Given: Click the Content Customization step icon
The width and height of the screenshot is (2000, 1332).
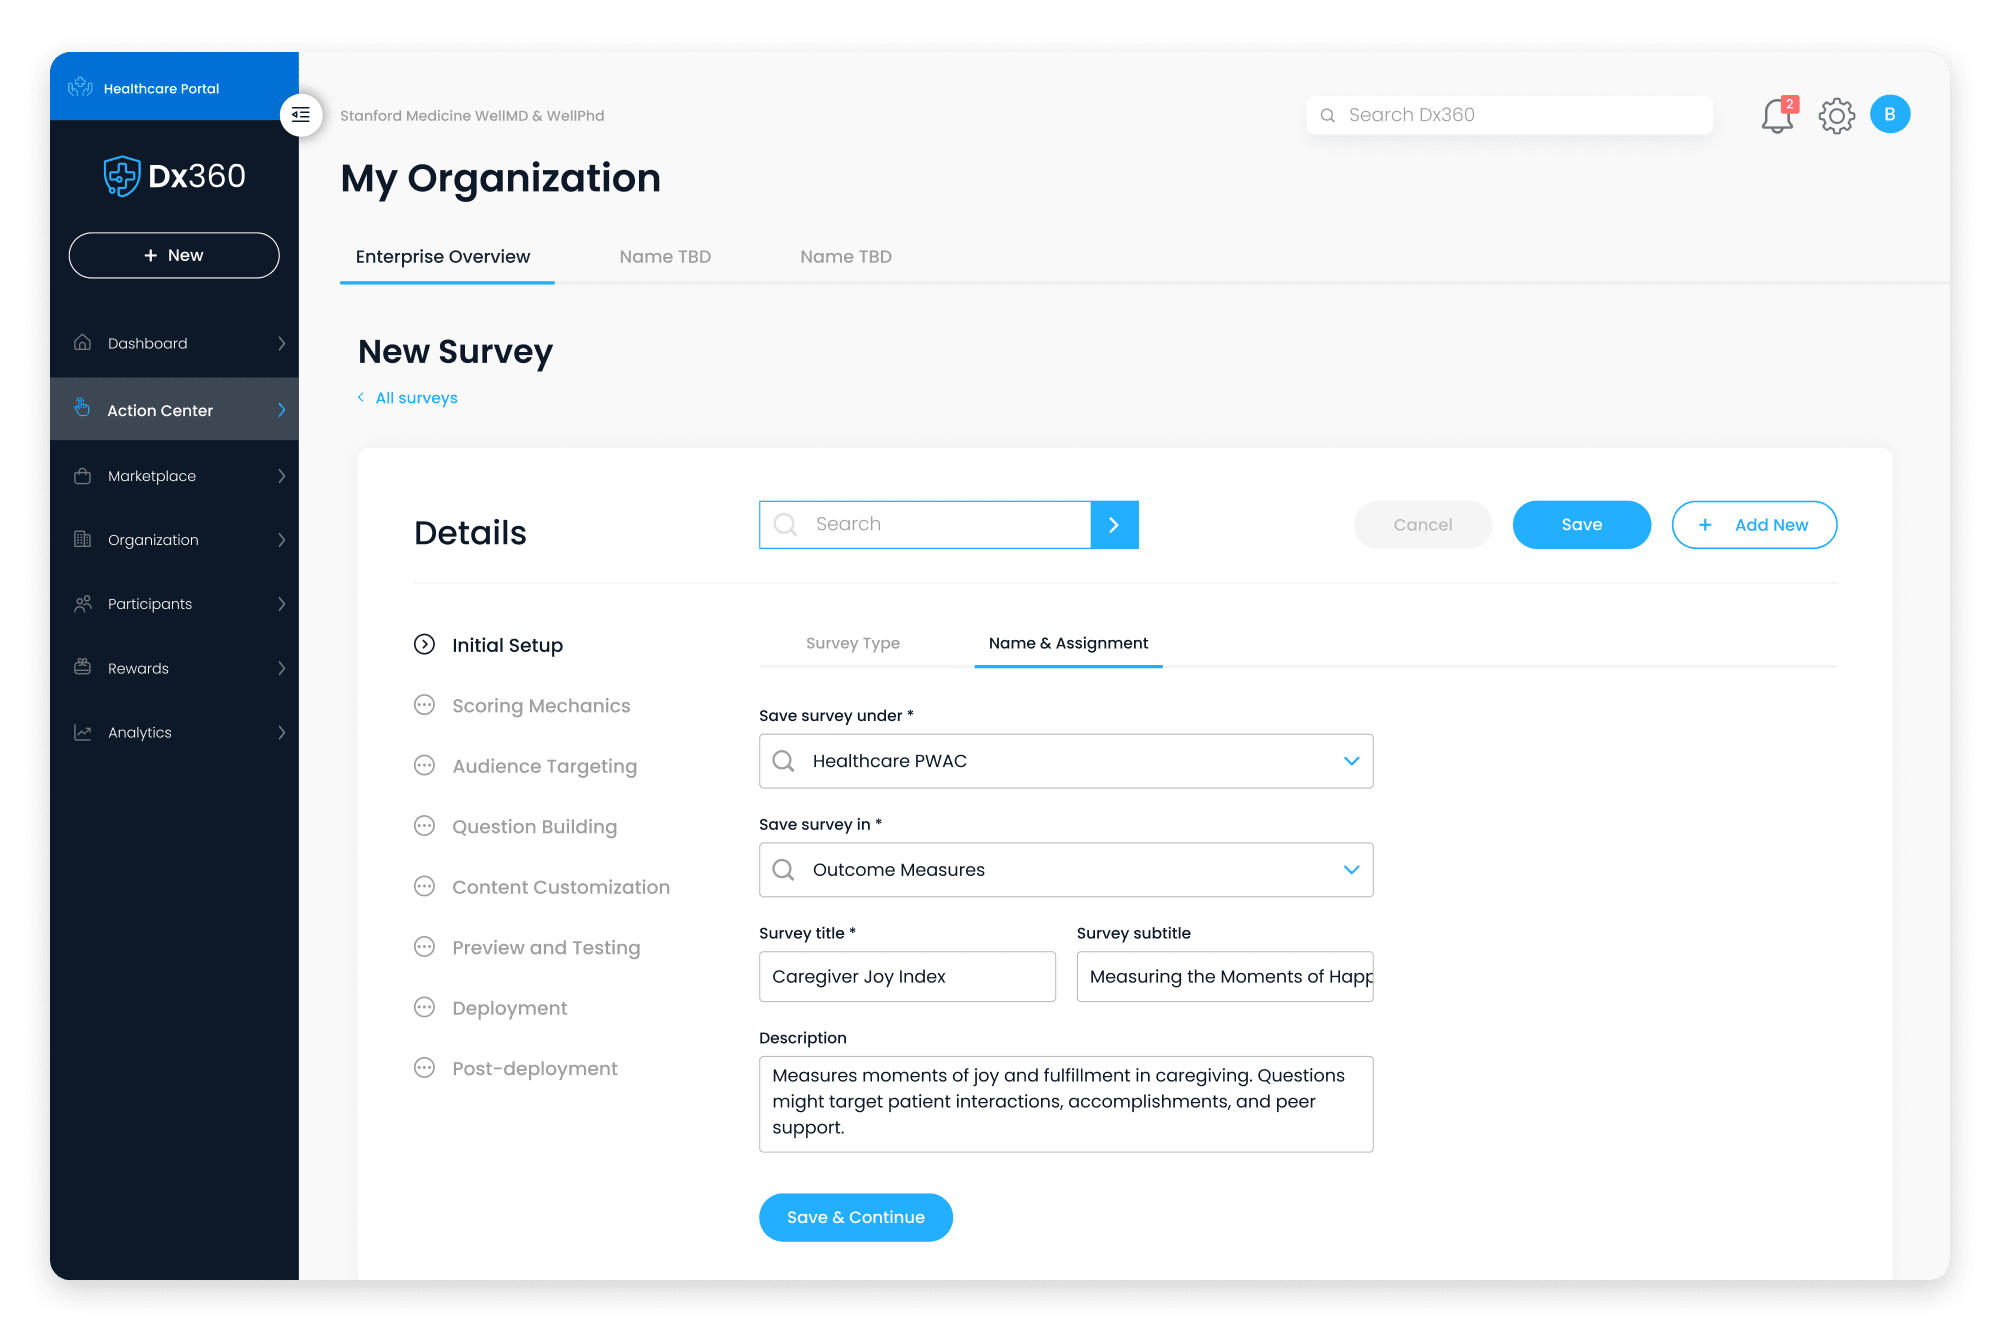Looking at the screenshot, I should 424,886.
